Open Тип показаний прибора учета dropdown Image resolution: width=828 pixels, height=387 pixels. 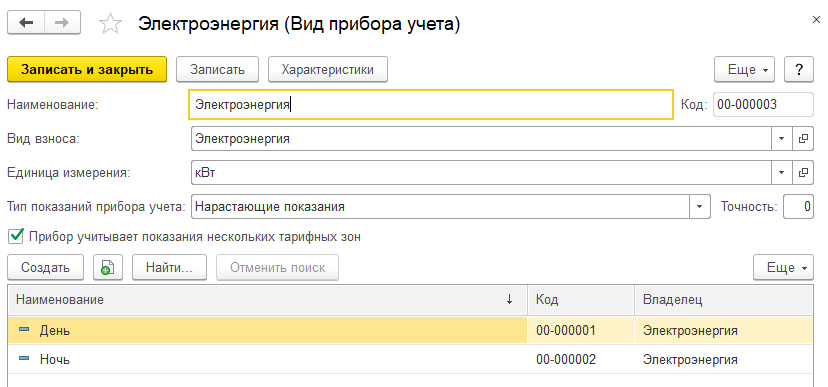(x=700, y=206)
